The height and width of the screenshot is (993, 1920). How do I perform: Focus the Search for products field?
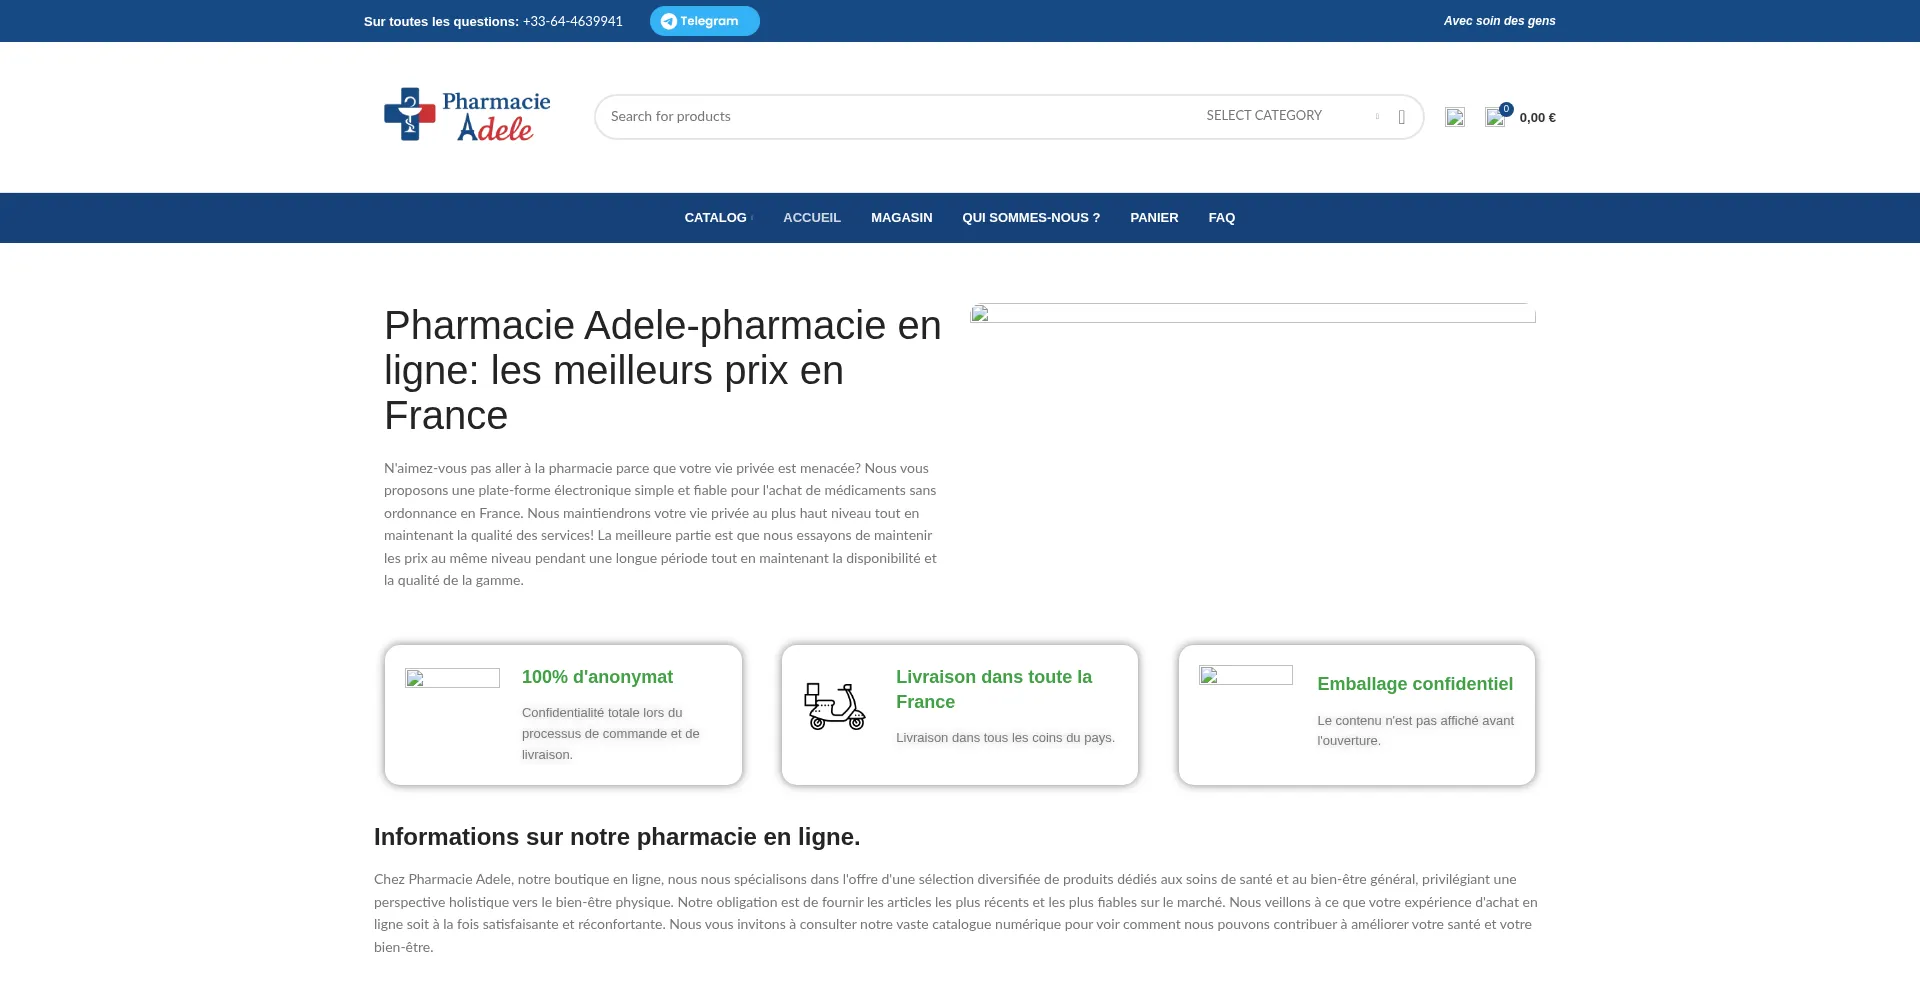pyautogui.click(x=895, y=117)
